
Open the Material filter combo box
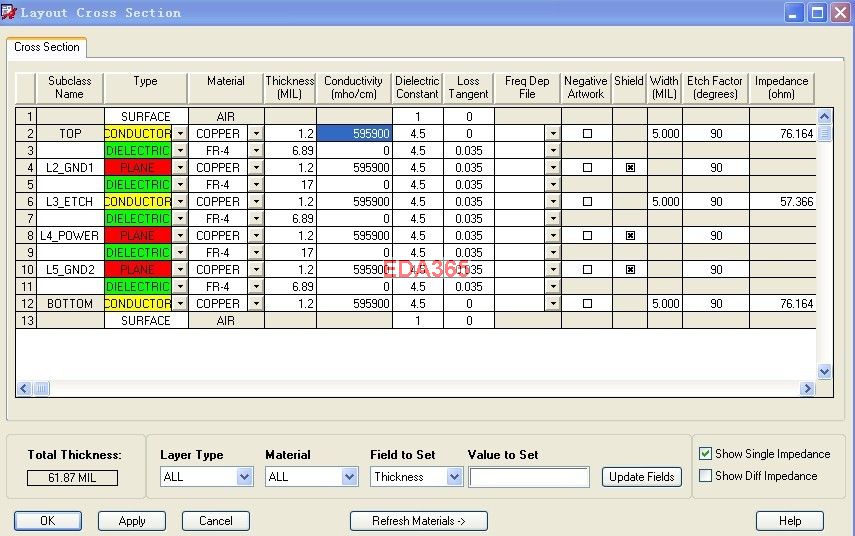tap(311, 477)
